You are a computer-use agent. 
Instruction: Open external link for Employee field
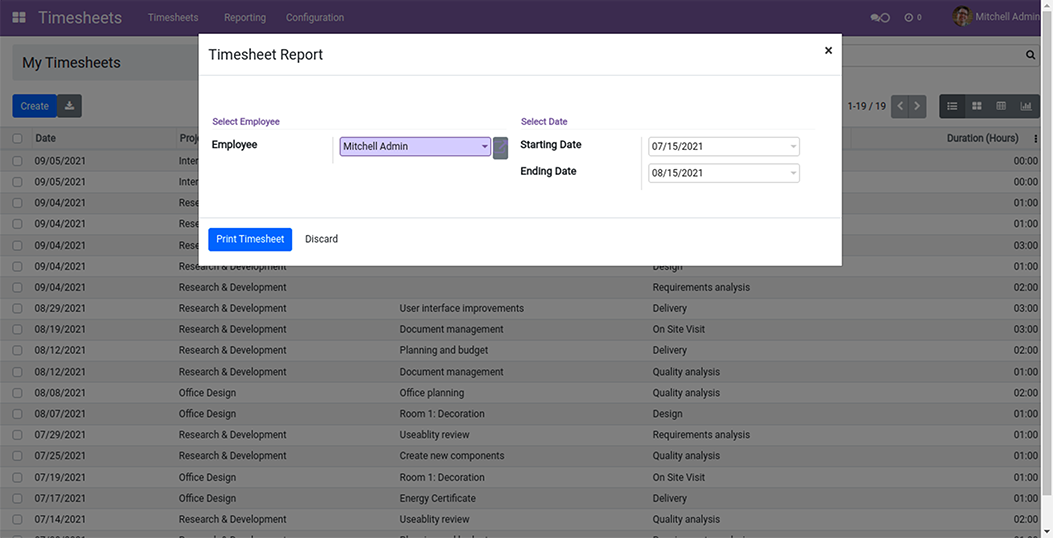[x=500, y=148]
